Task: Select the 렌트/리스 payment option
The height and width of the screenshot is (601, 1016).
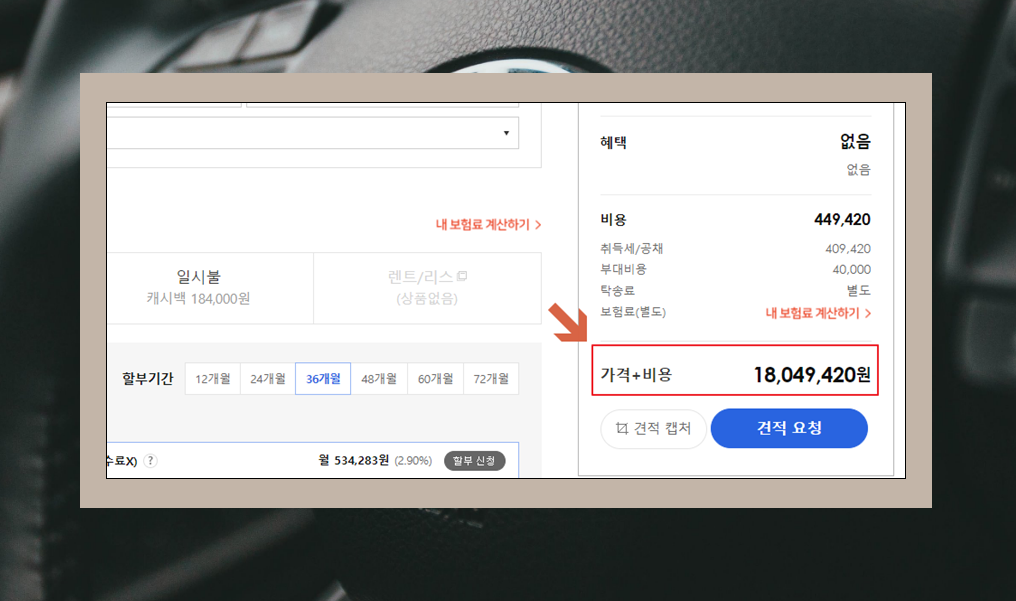Action: [x=427, y=288]
